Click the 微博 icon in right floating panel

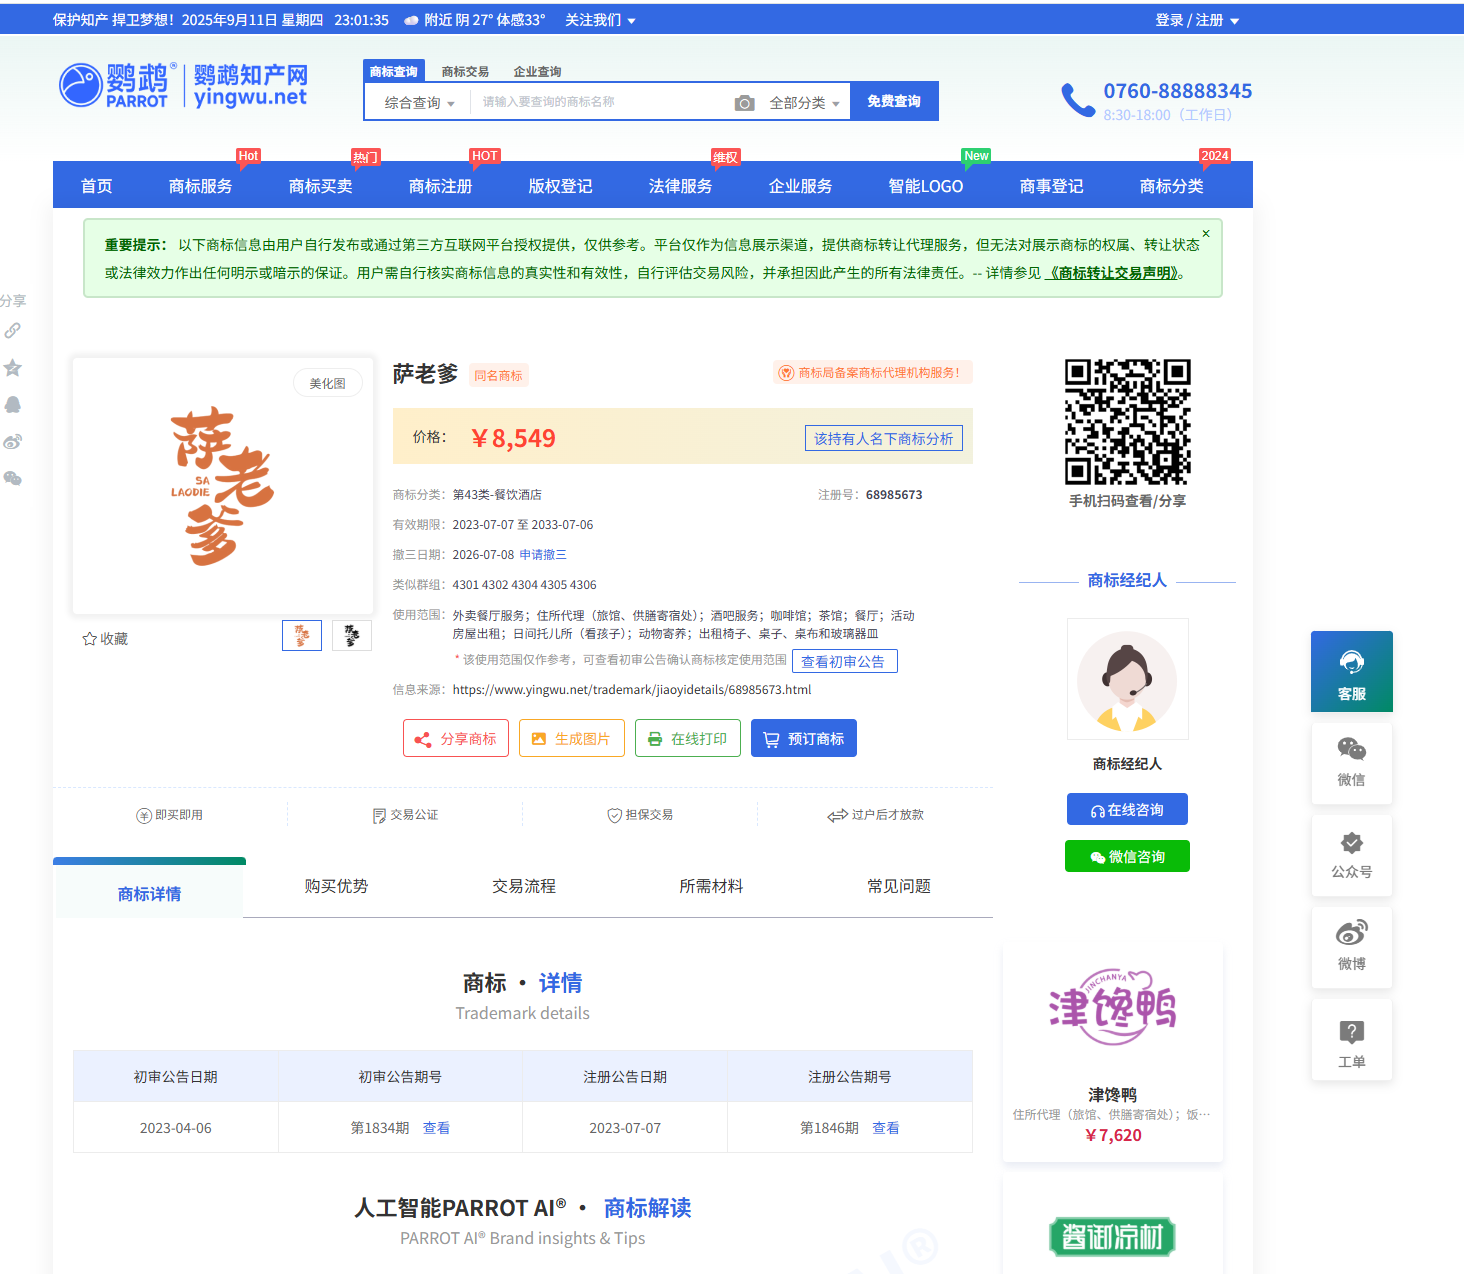(1351, 946)
